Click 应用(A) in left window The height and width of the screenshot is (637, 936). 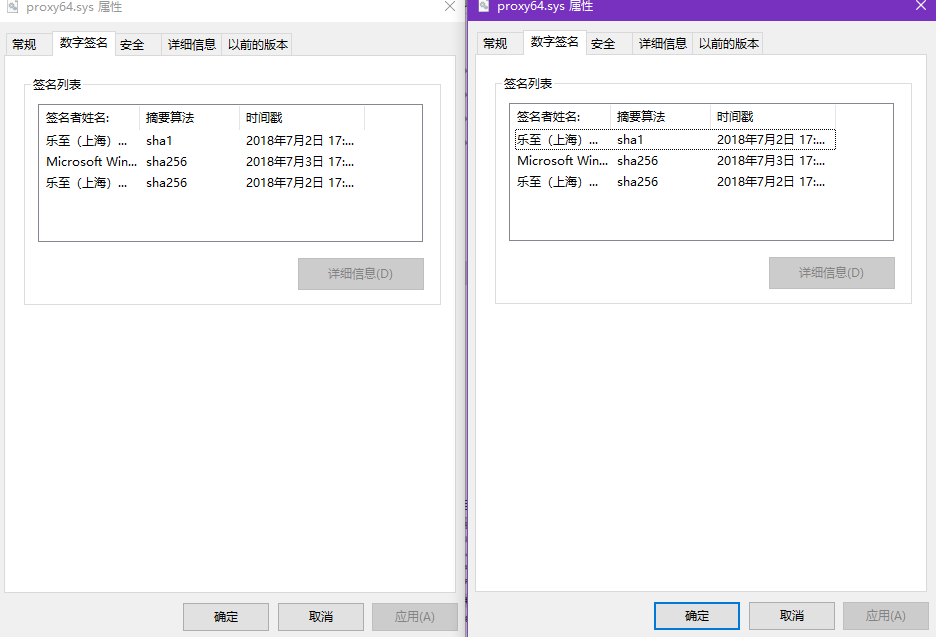click(415, 617)
